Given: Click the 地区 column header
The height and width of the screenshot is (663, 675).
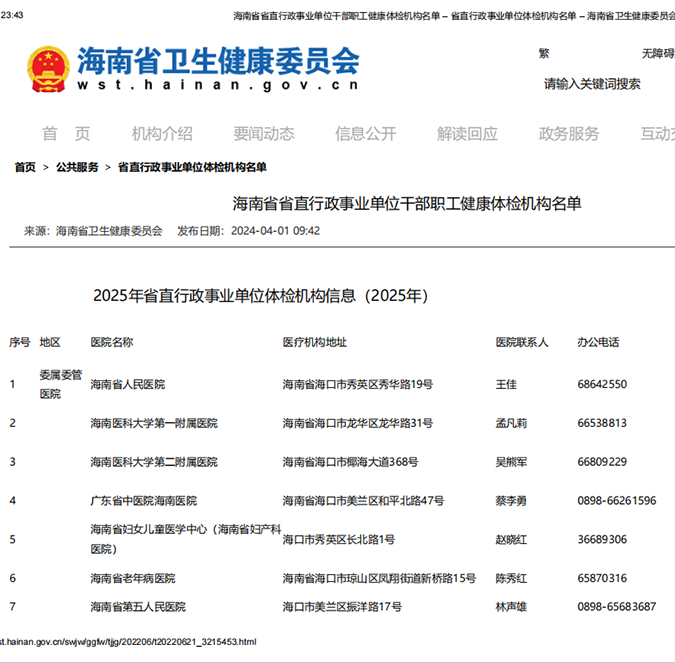Looking at the screenshot, I should (50, 342).
